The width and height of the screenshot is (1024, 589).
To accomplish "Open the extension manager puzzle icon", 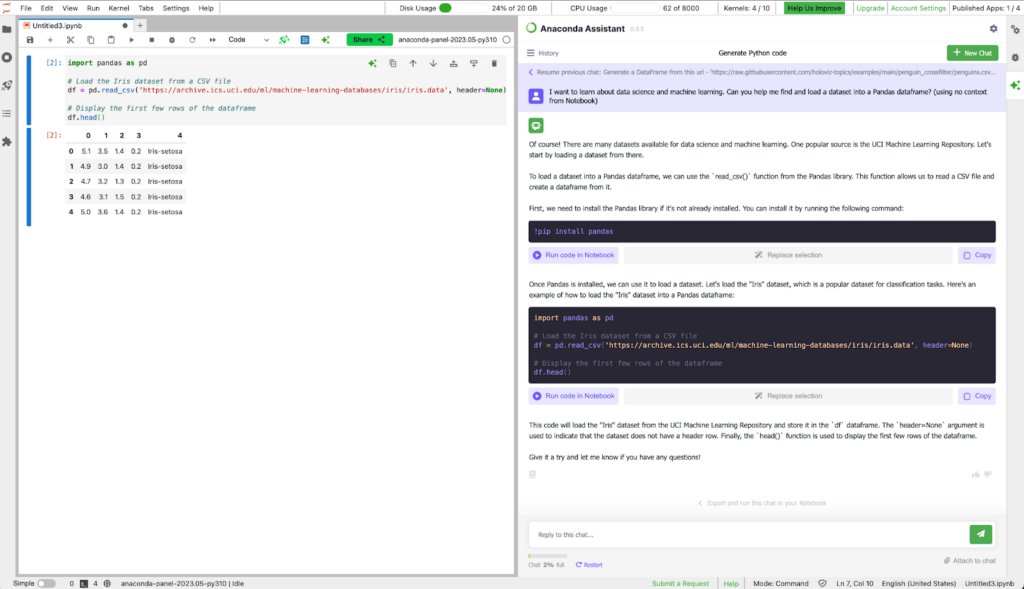I will click(x=7, y=142).
